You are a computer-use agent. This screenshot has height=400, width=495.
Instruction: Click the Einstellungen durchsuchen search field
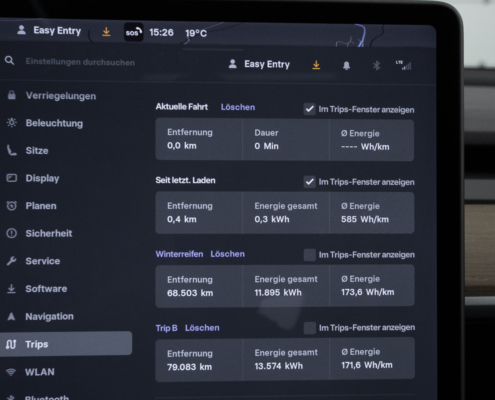pos(80,62)
